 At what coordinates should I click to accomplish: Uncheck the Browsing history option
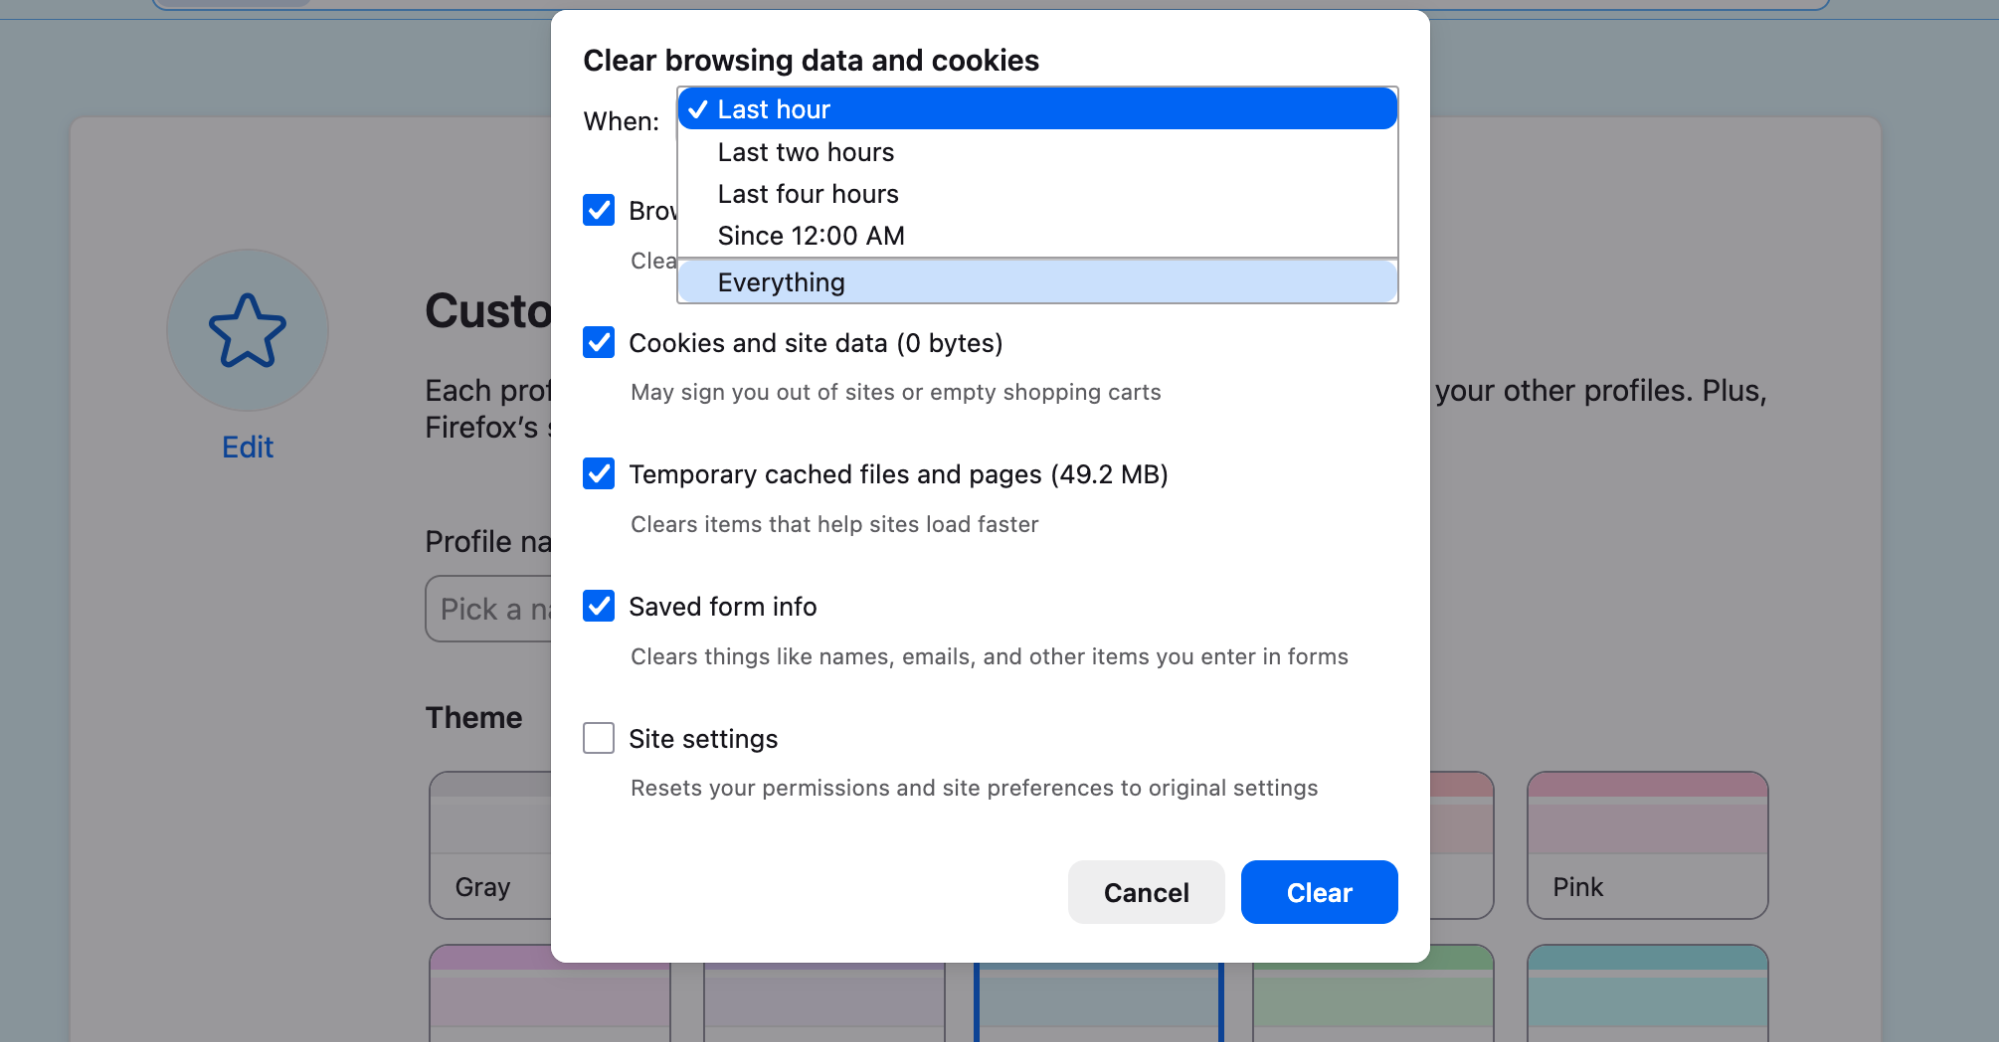pyautogui.click(x=598, y=210)
